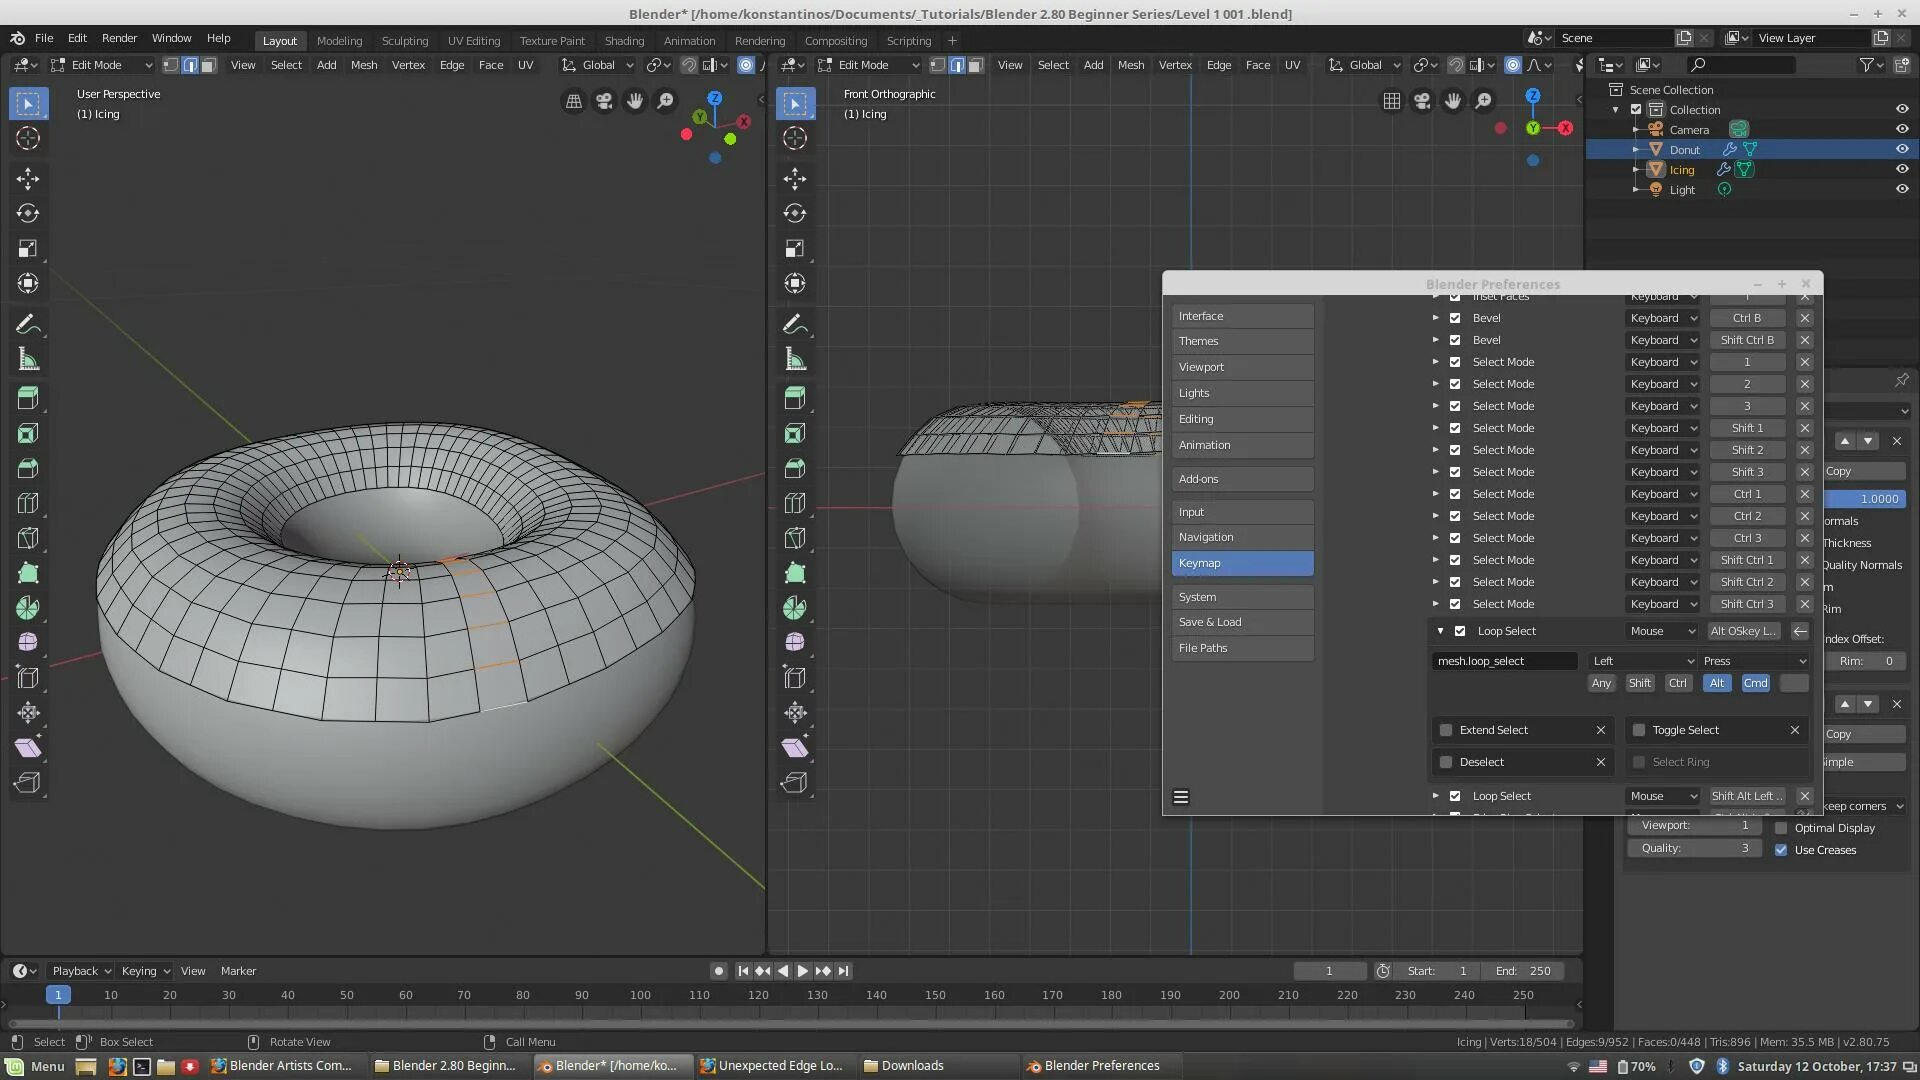Image resolution: width=1920 pixels, height=1080 pixels.
Task: Pick the Extrude Region tool in left toolbar
Action: [x=28, y=398]
